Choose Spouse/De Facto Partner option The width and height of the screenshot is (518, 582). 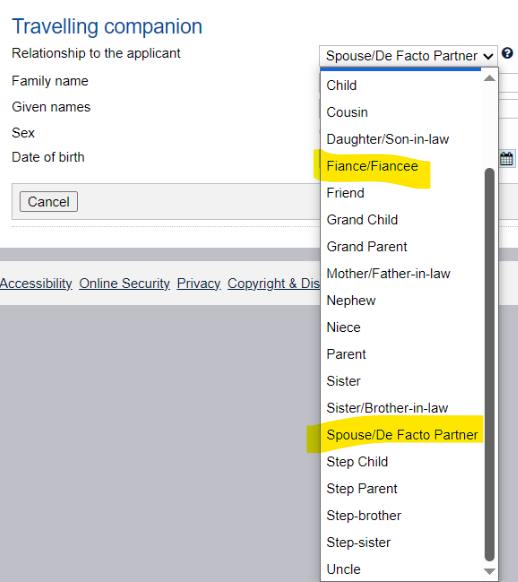tap(402, 435)
